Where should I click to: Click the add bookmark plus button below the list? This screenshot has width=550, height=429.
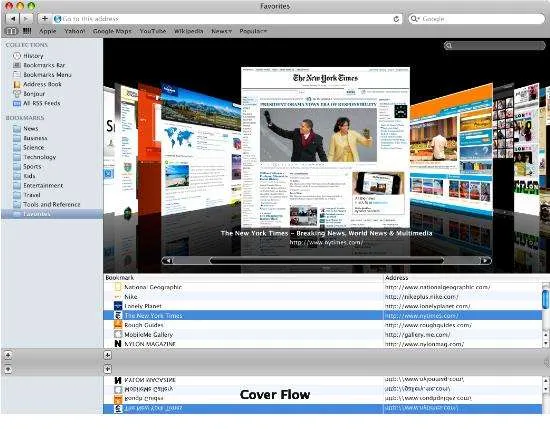(x=108, y=355)
